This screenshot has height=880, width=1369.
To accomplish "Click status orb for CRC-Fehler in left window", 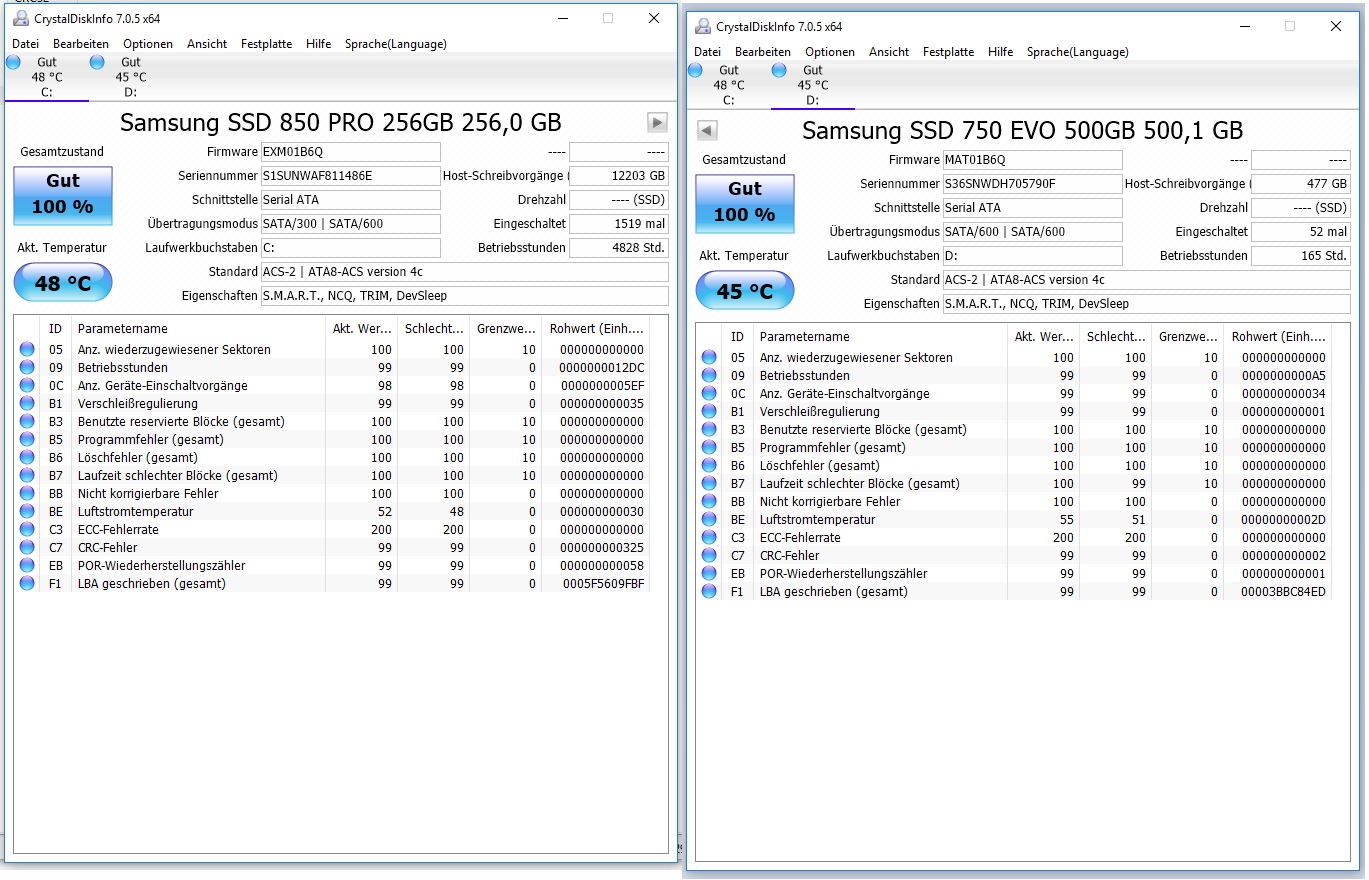I will 27,548.
